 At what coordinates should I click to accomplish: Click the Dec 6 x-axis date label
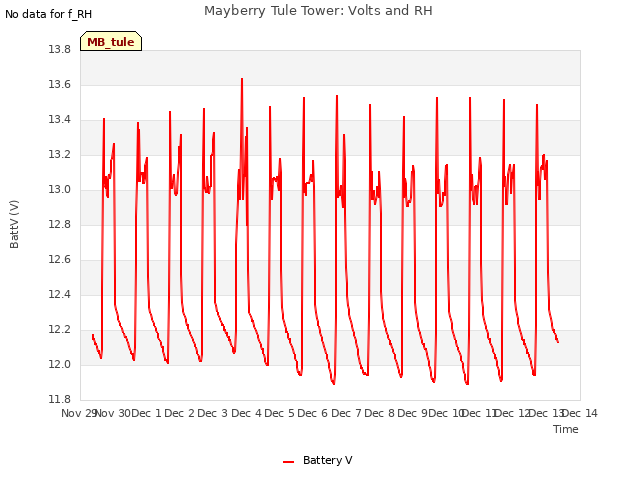pyautogui.click(x=313, y=413)
